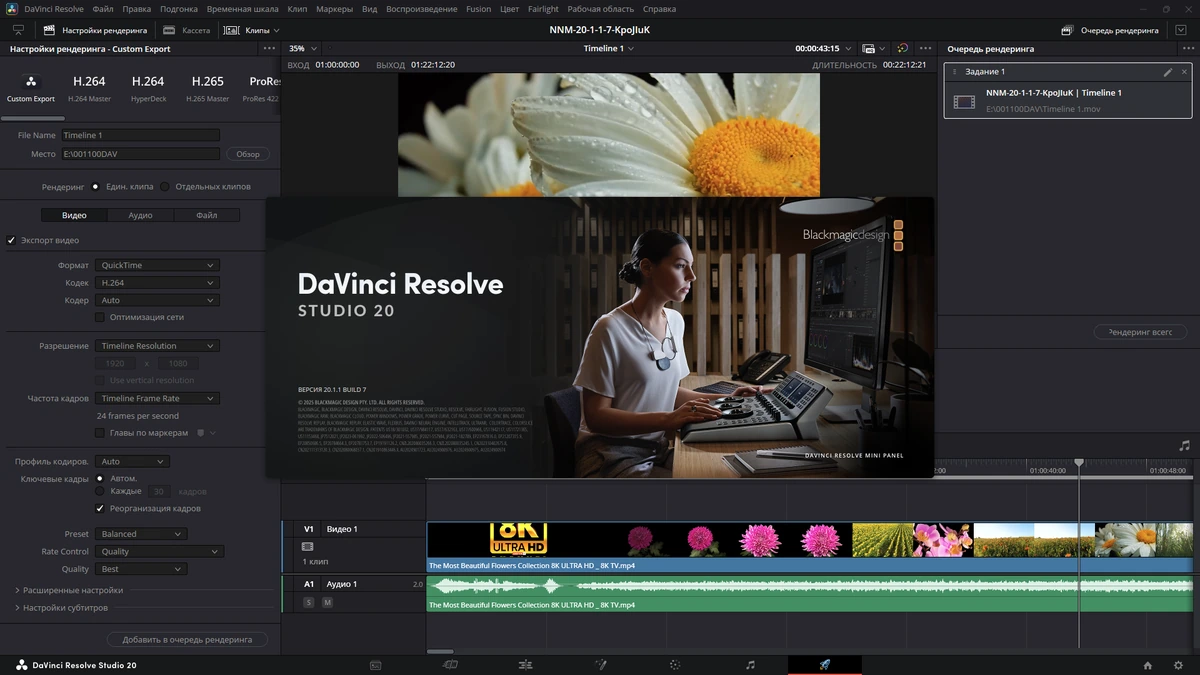This screenshot has width=1200, height=675.
Task: Click the Видео 1 track clip-view icon
Action: point(308,547)
